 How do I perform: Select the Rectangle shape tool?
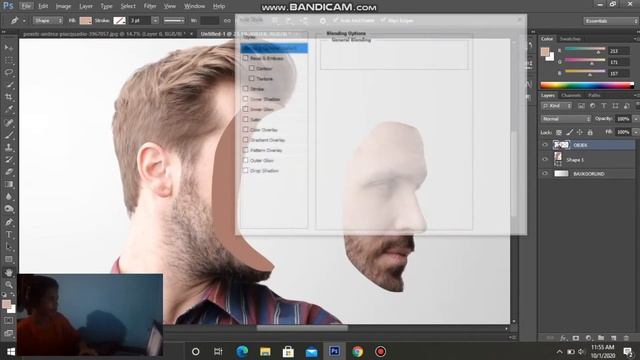point(9,259)
